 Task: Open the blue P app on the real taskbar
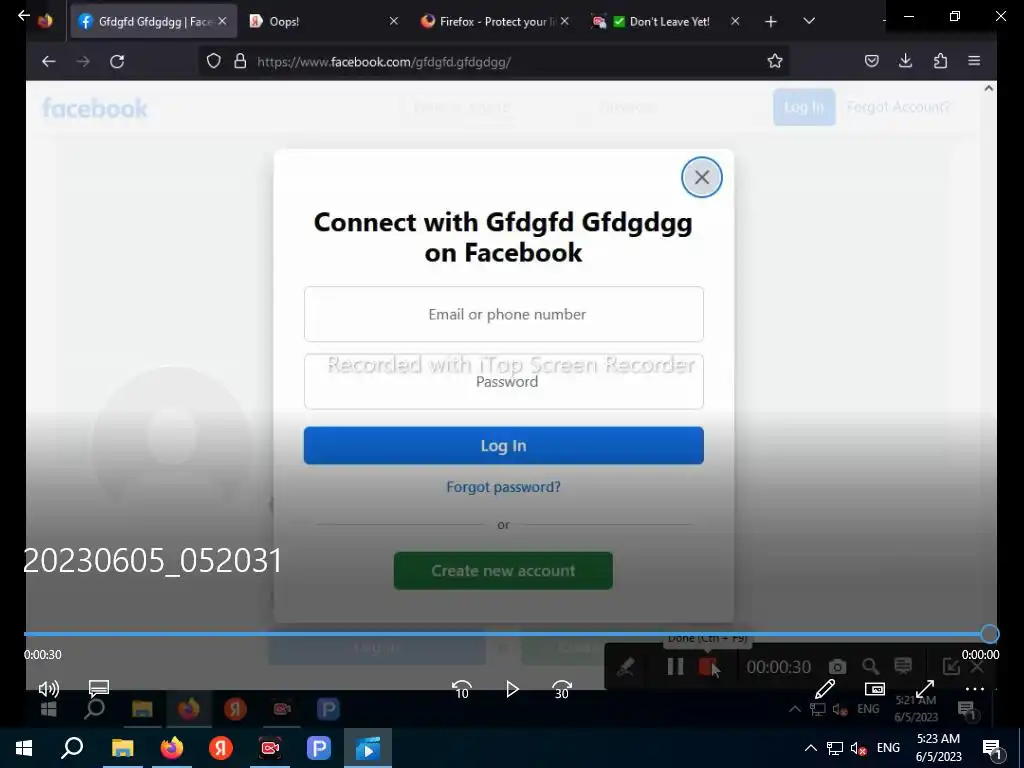click(319, 748)
